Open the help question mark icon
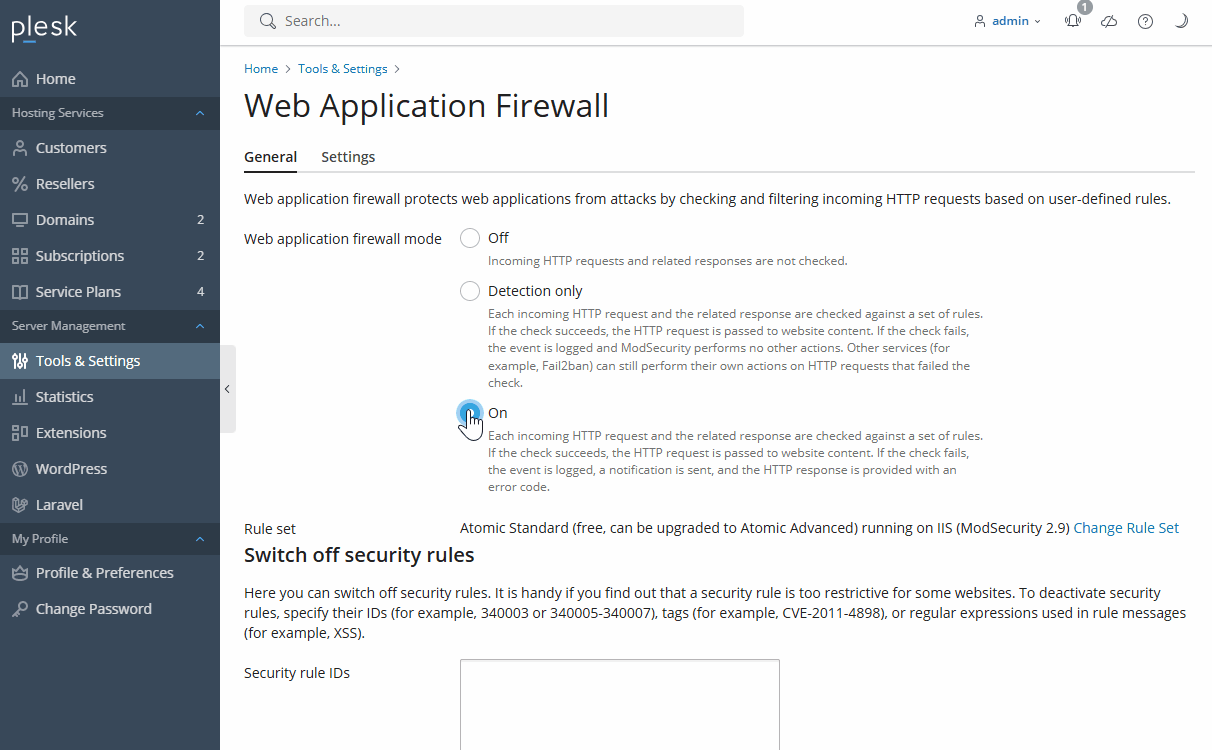Screen dimensions: 1212x750 click(x=1145, y=21)
